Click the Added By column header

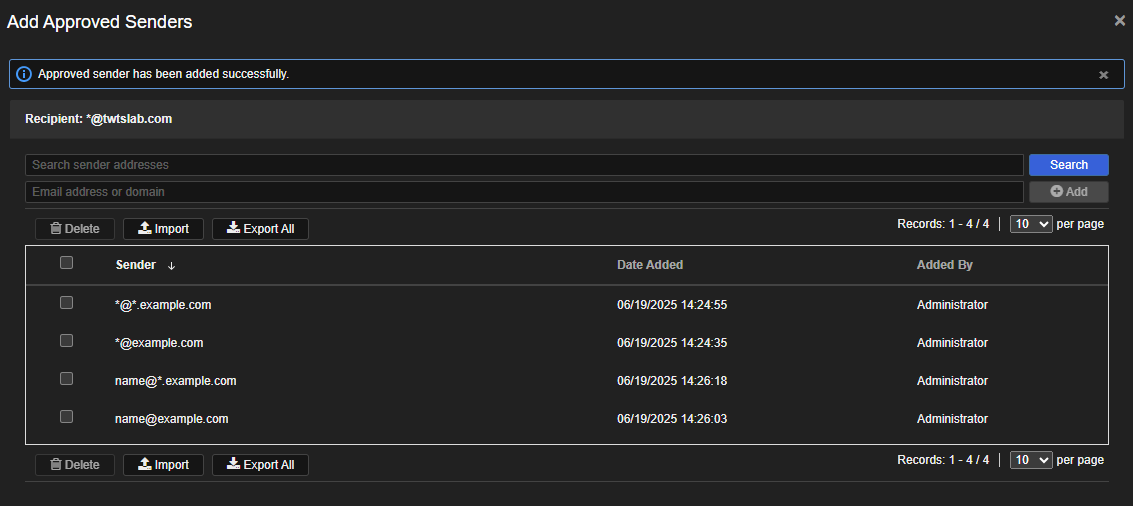pos(944,265)
